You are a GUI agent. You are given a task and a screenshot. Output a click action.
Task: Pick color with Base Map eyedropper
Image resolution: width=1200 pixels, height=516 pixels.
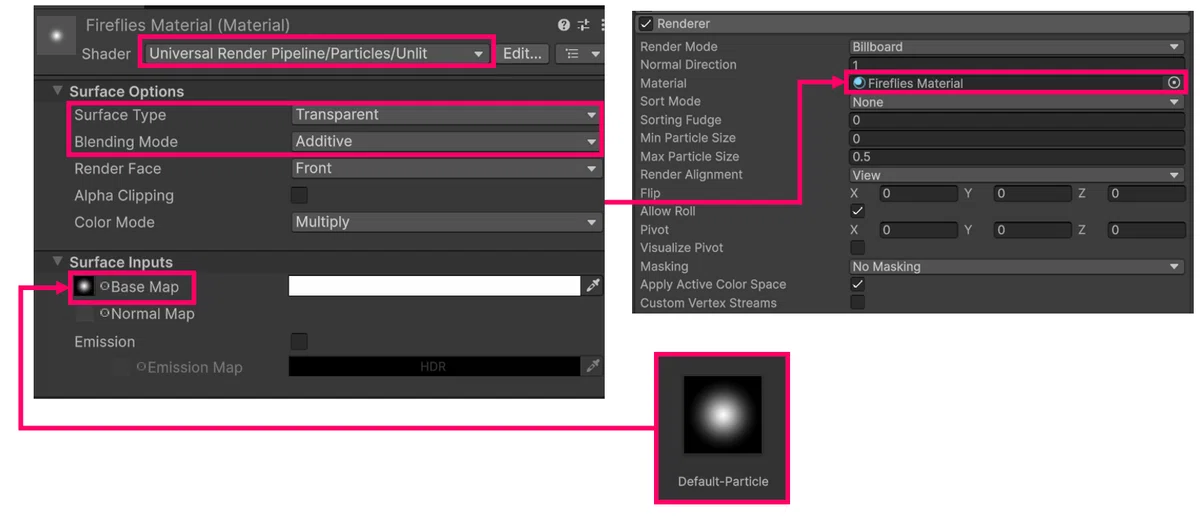[x=593, y=286]
